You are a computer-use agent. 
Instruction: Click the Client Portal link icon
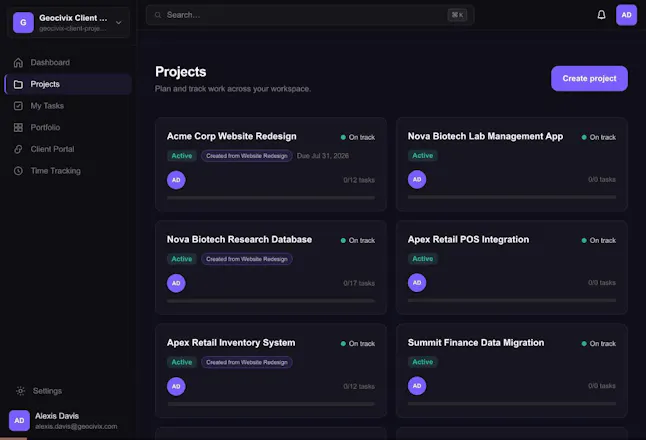(18, 149)
